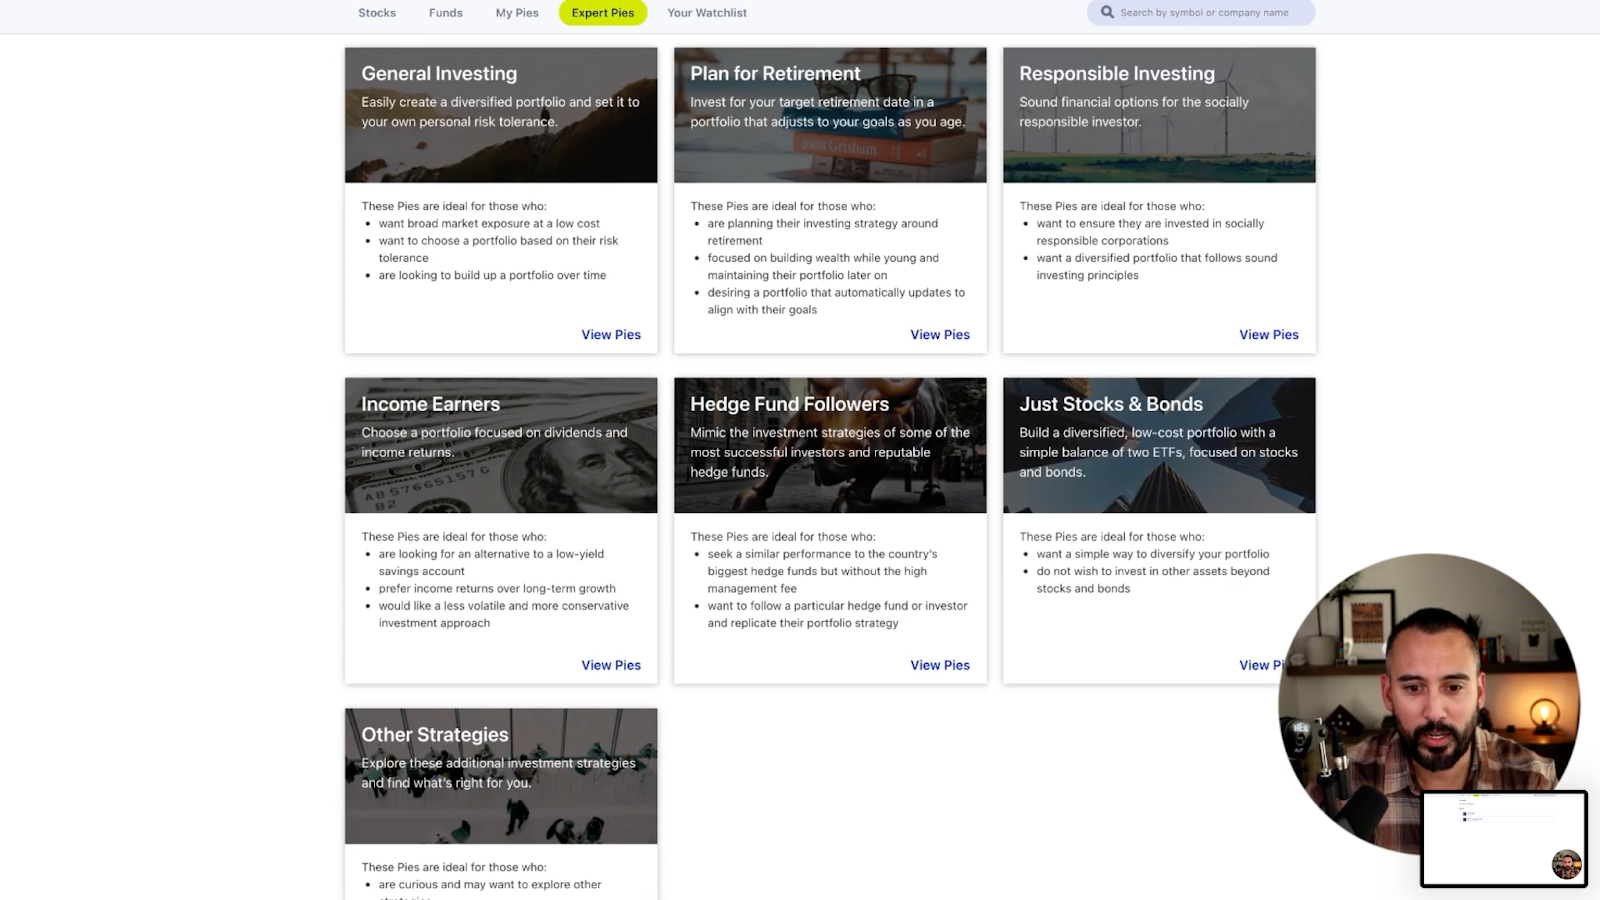Click bullet "want to ensure they are invested in socially responsible corporations"
This screenshot has width=1600, height=900.
[x=1150, y=232]
